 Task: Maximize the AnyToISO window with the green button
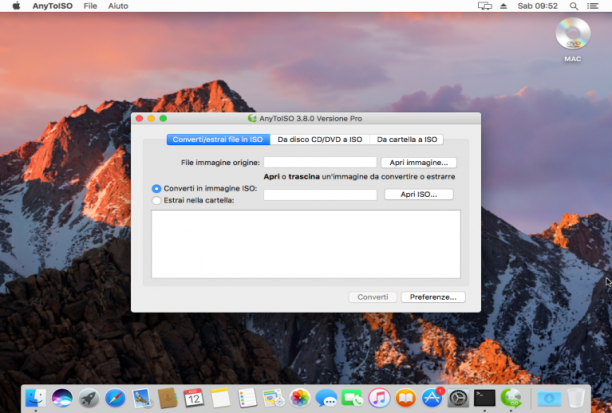[163, 118]
